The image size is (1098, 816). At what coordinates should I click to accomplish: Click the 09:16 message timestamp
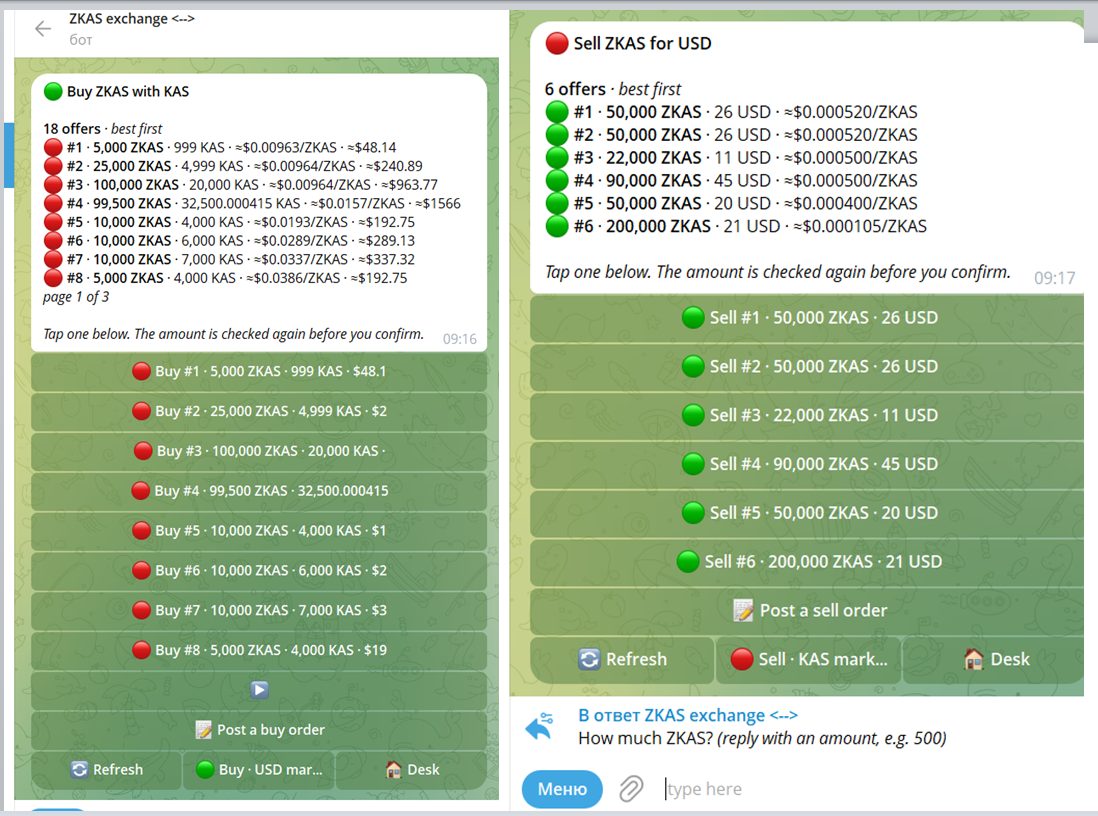click(x=459, y=339)
